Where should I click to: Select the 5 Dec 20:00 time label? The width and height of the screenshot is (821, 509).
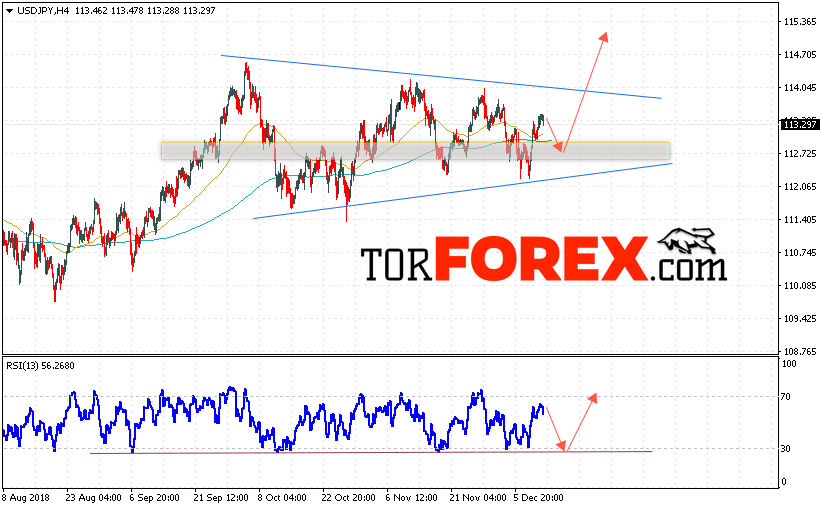pyautogui.click(x=538, y=497)
